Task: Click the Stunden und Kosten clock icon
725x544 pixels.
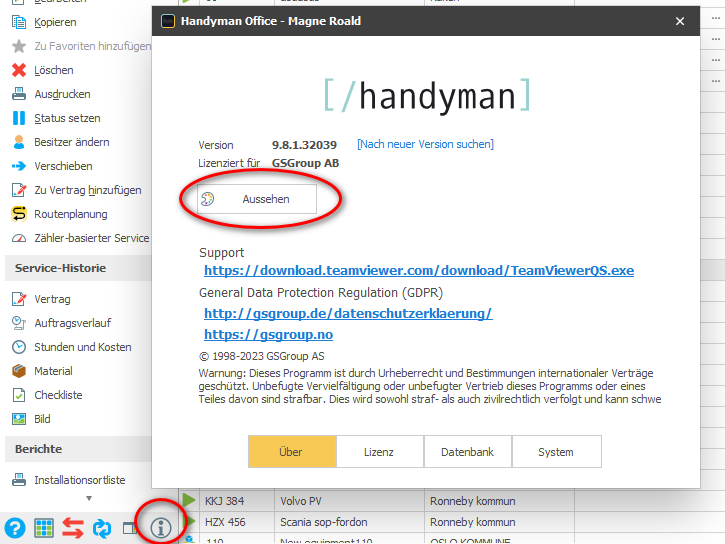Action: pos(19,347)
